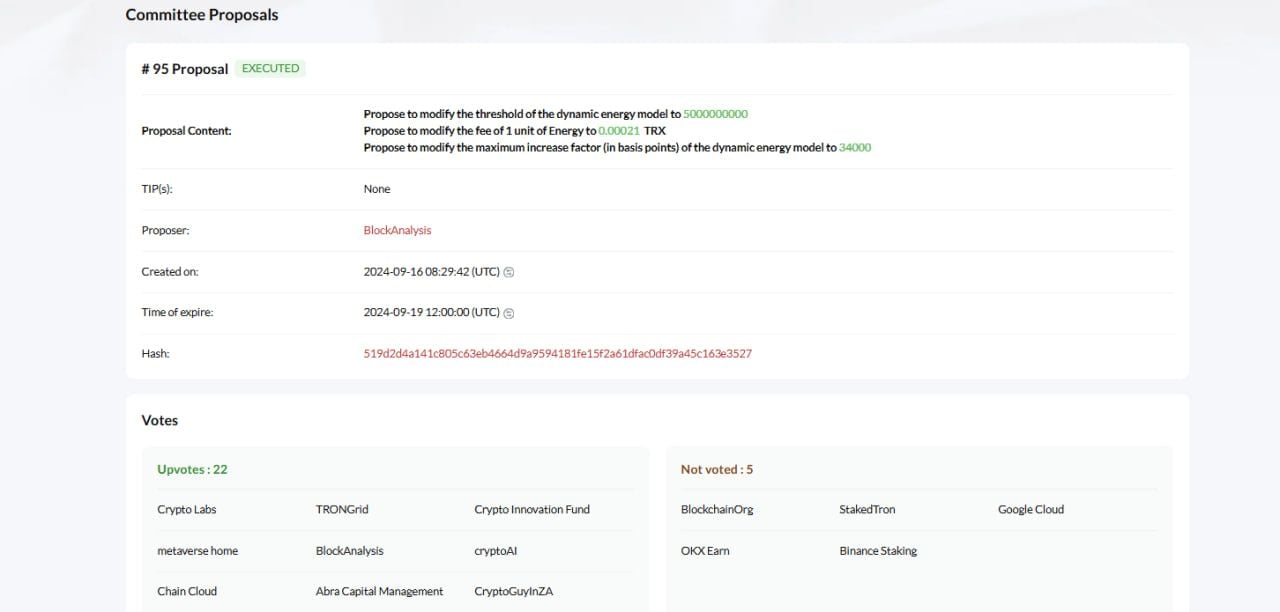This screenshot has width=1280, height=612.
Task: Click the metaverse home voter
Action: pyautogui.click(x=198, y=550)
